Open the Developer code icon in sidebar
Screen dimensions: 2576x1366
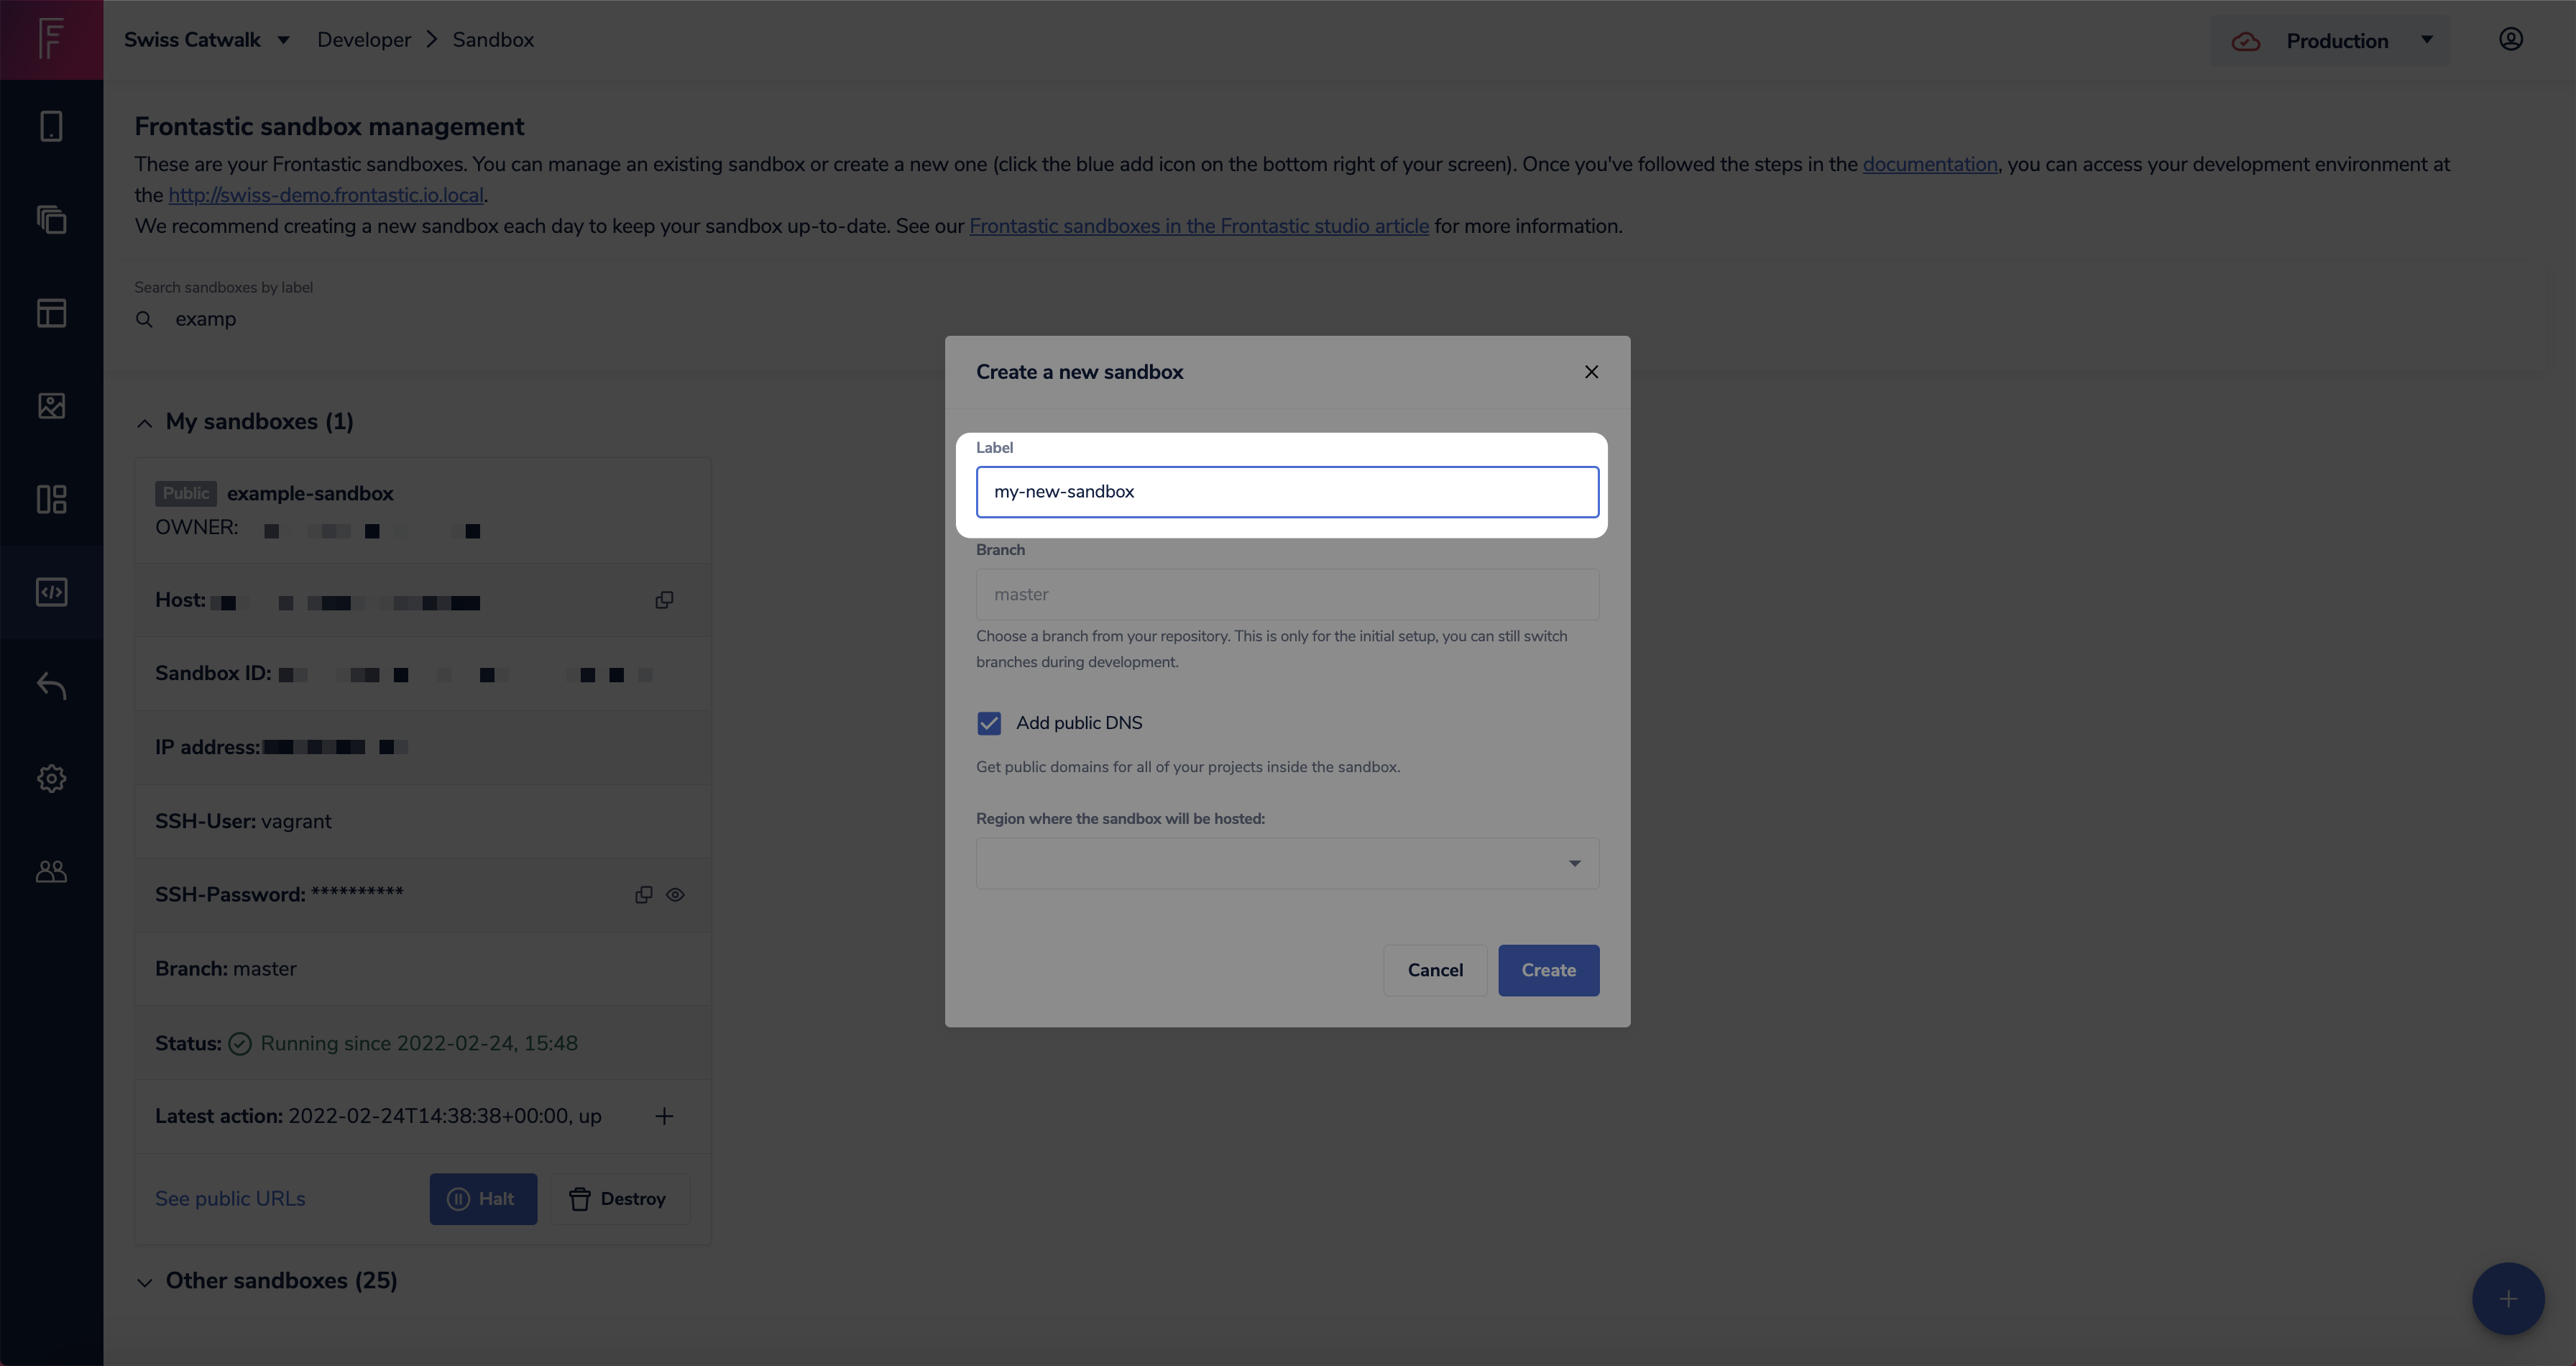click(51, 592)
